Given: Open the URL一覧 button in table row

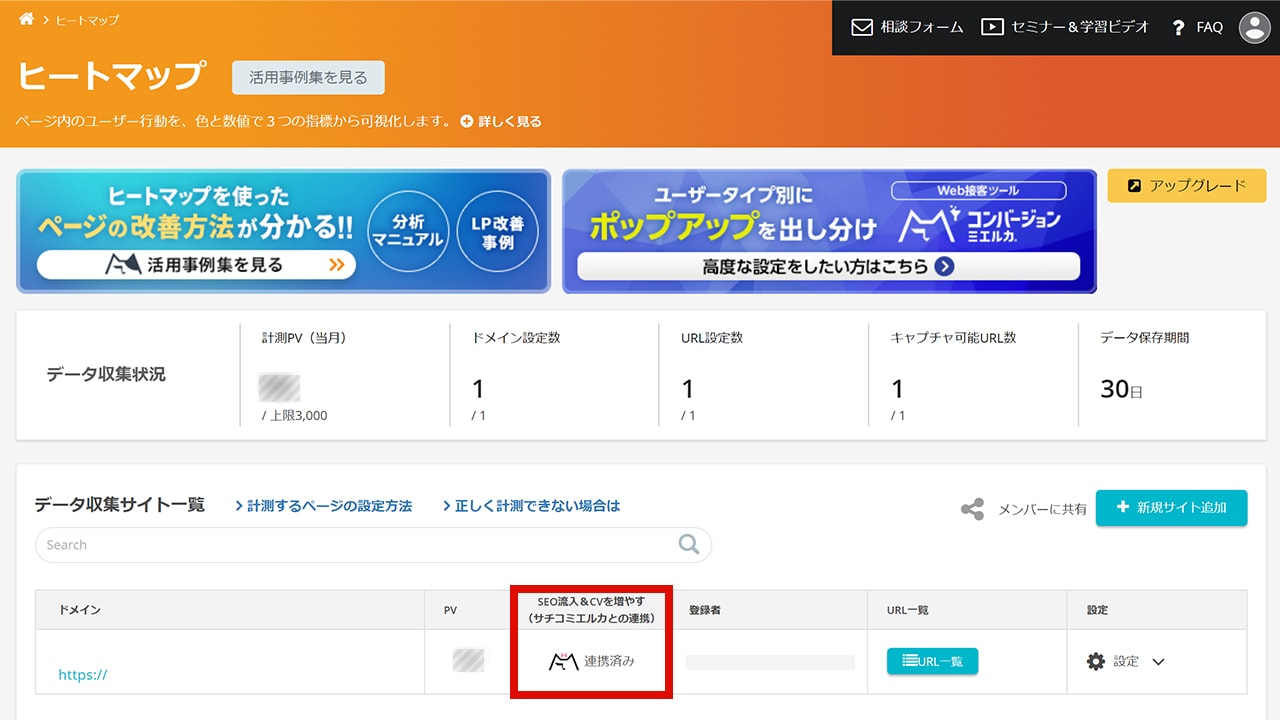Looking at the screenshot, I should pos(932,661).
